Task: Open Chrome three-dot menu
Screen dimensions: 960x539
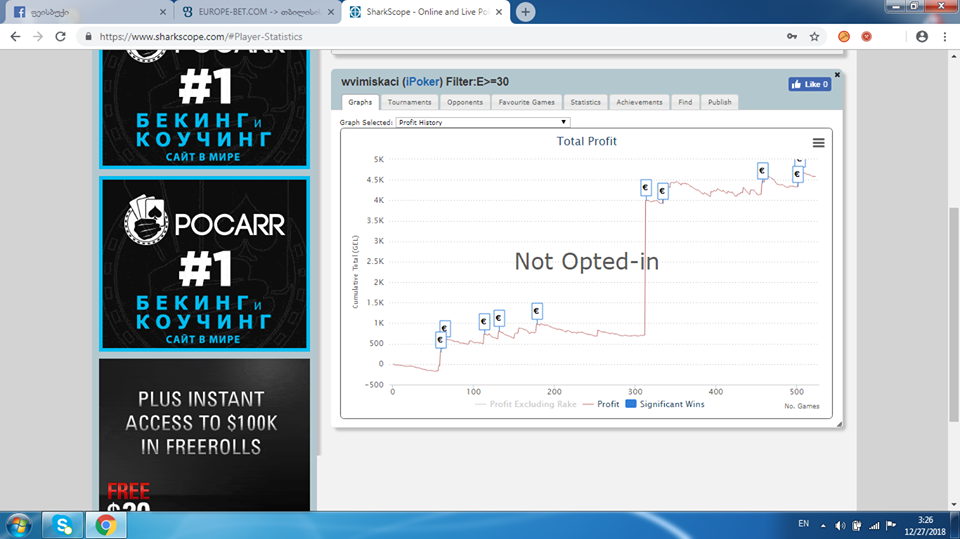Action: (x=945, y=37)
